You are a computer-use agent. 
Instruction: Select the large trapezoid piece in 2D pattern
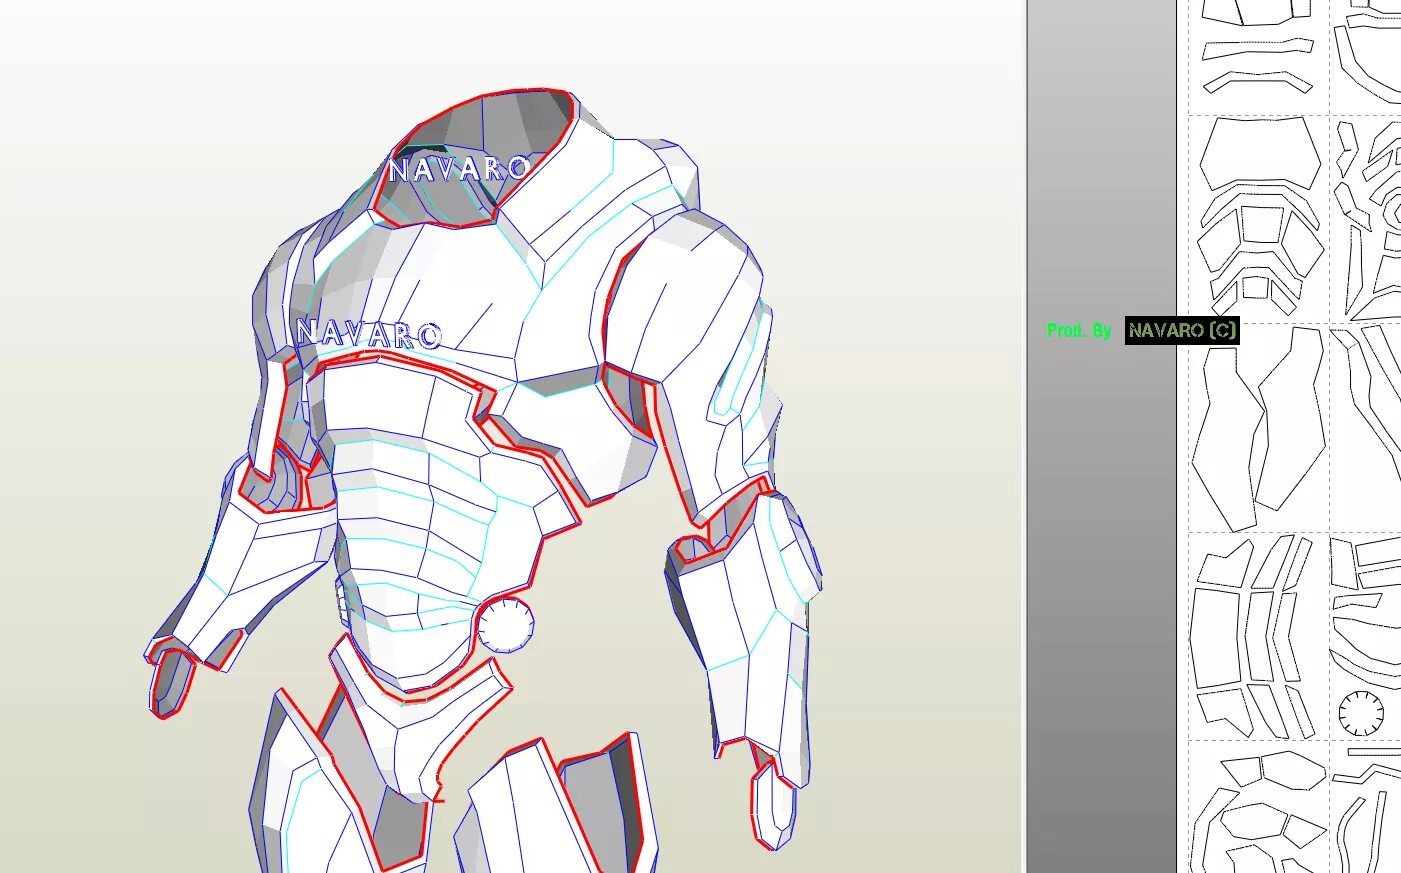point(1260,152)
